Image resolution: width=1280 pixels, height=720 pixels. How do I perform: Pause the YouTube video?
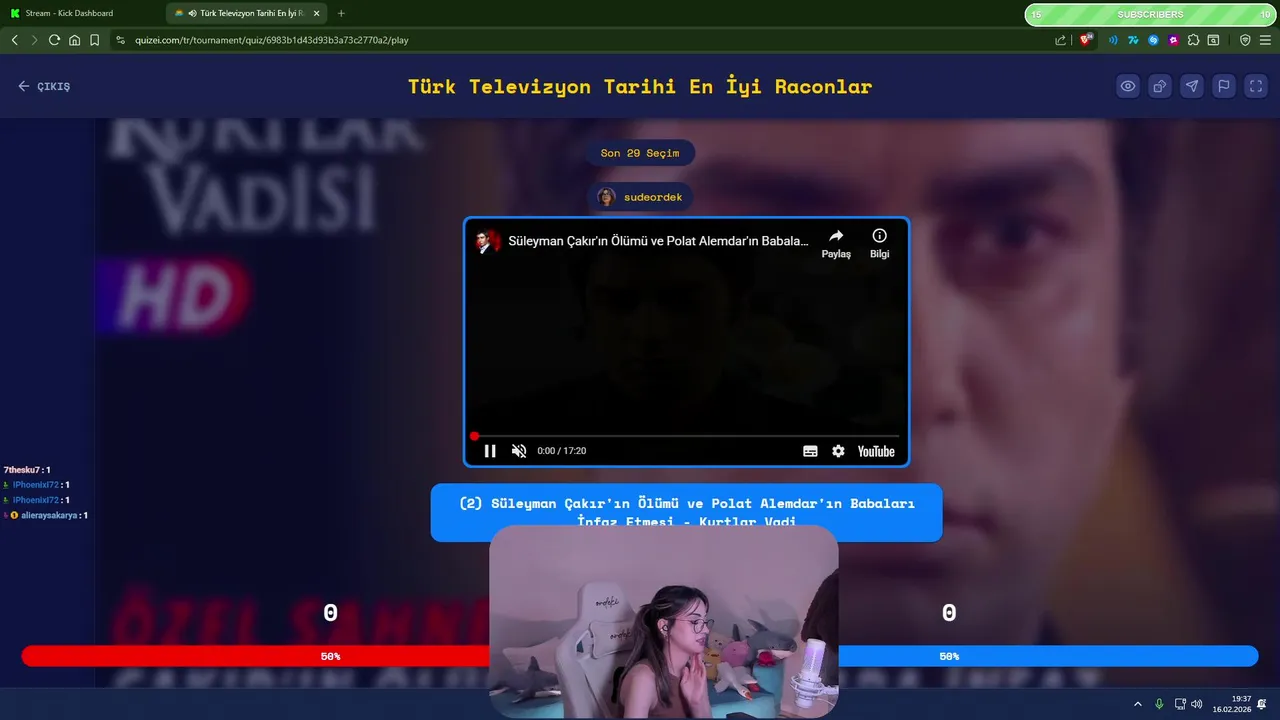(x=490, y=451)
